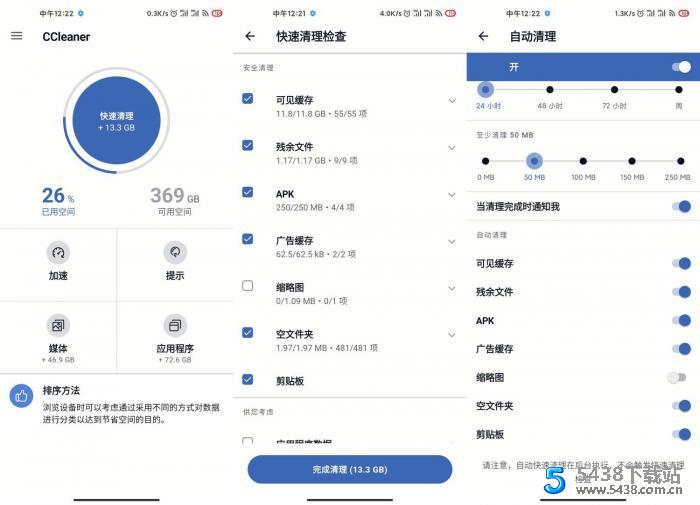
Task: Uncheck the Clipboard checkbox
Action: click(x=247, y=380)
